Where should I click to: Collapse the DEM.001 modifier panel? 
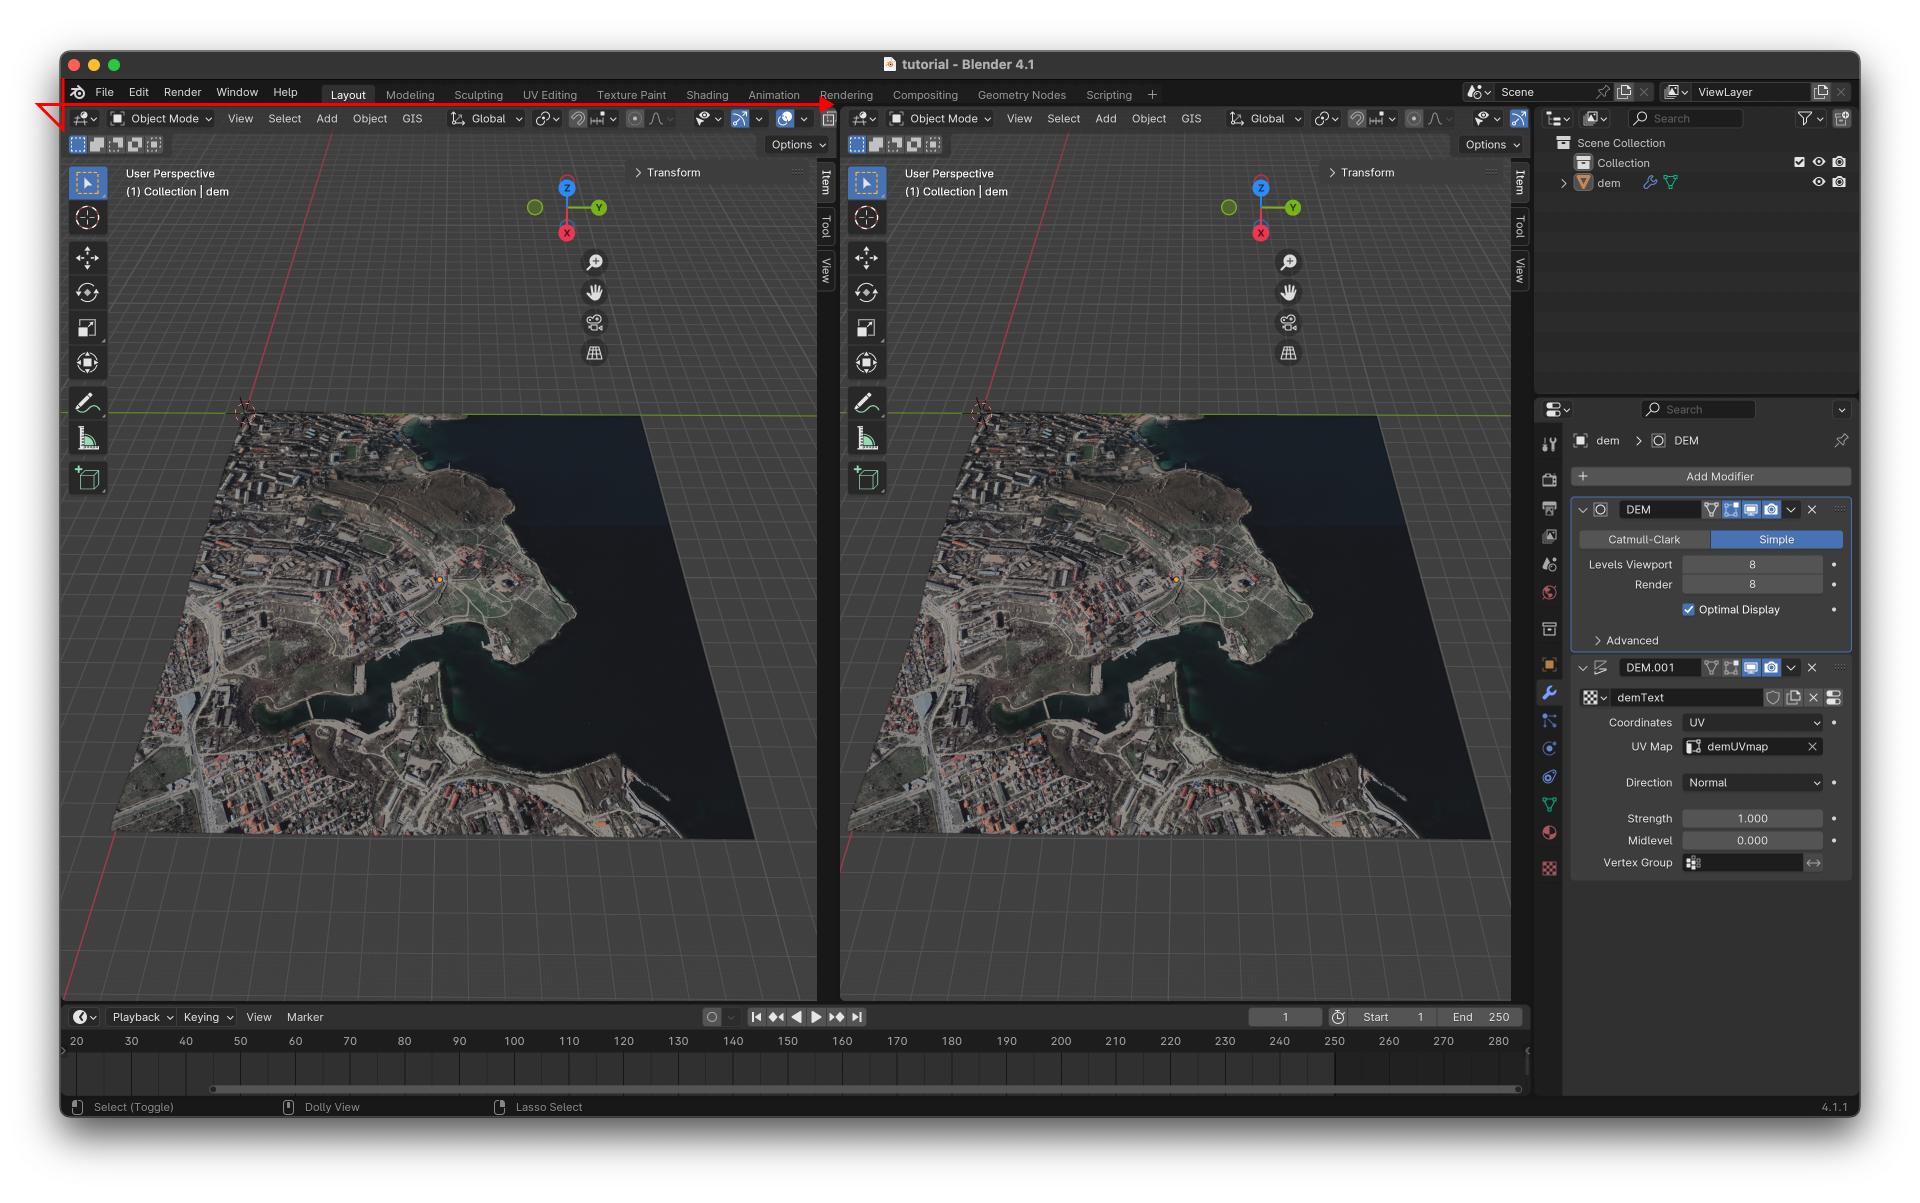click(x=1583, y=668)
